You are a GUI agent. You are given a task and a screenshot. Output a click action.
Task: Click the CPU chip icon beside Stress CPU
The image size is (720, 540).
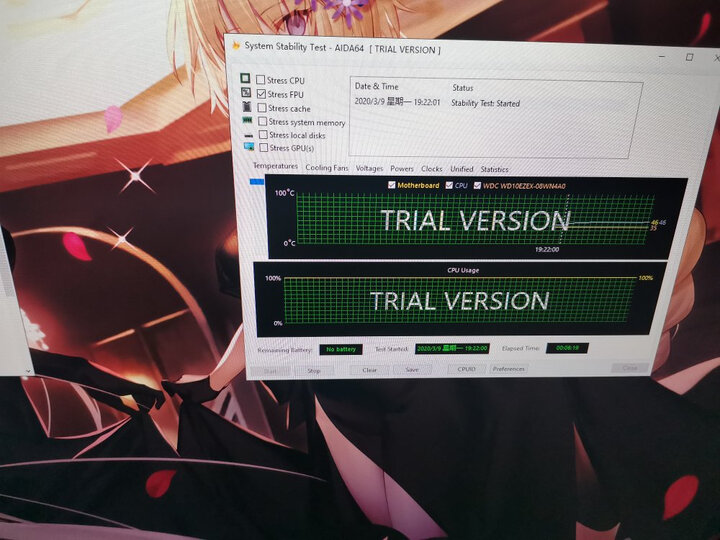(245, 78)
